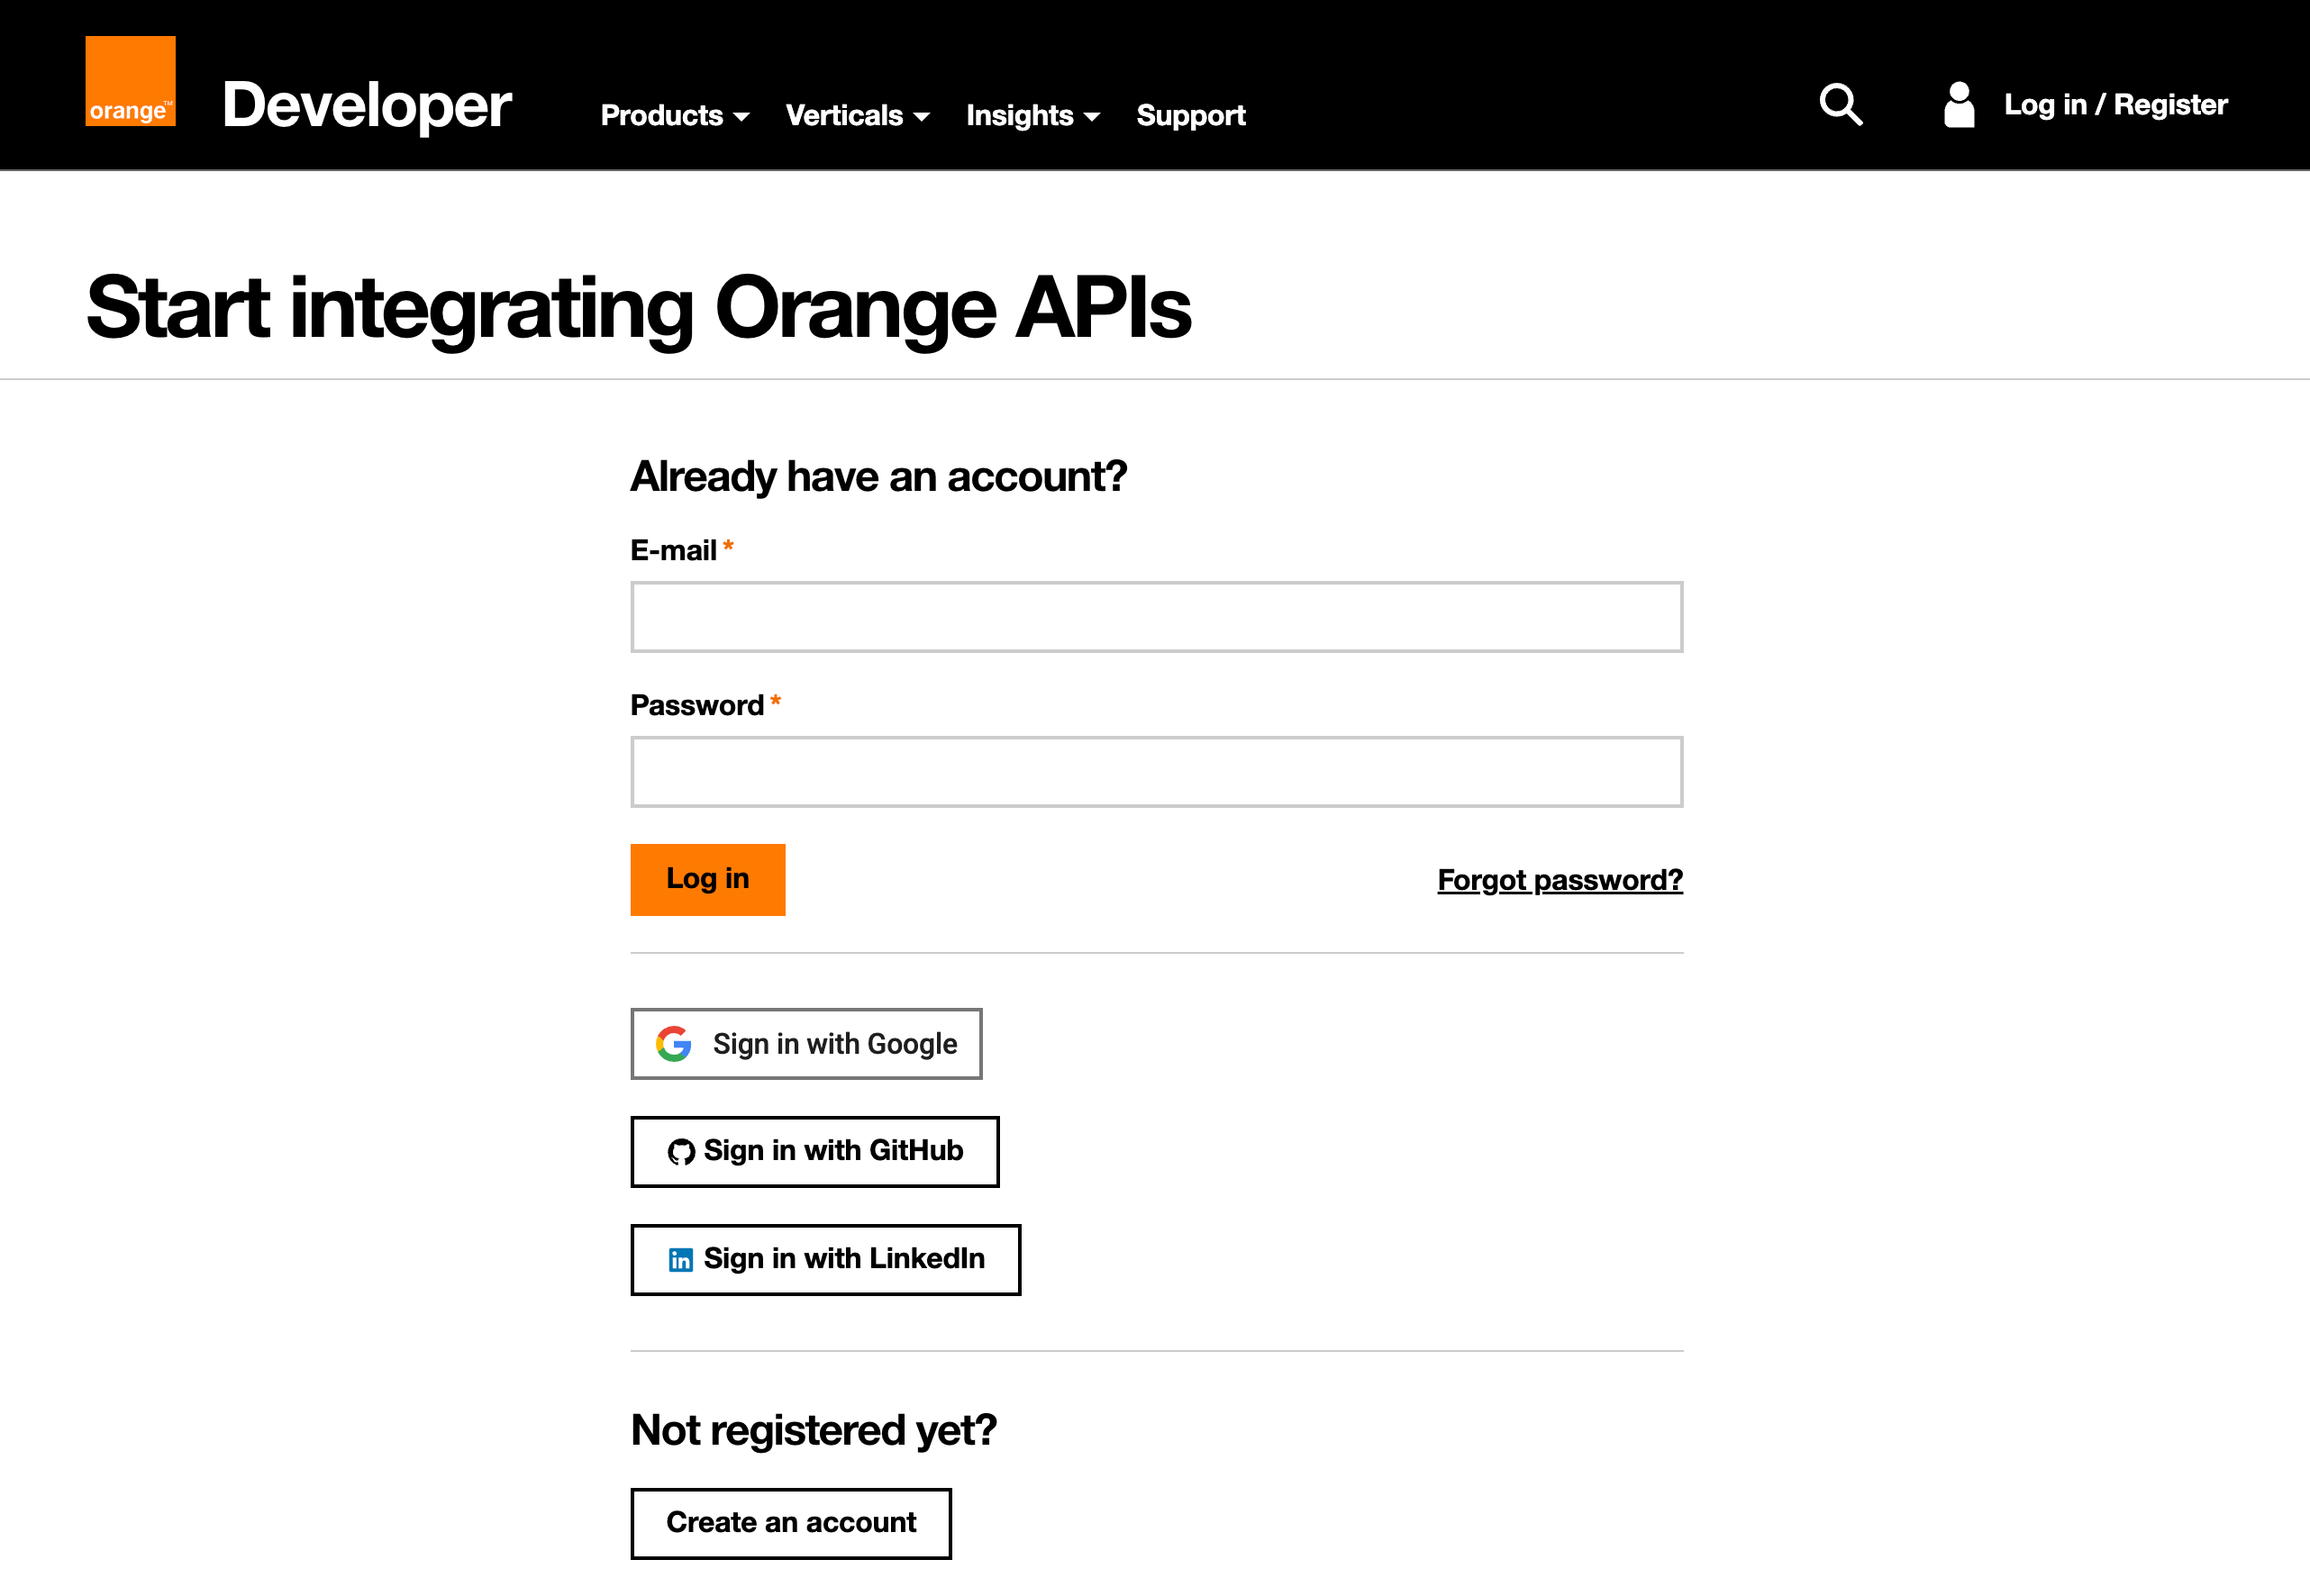Image resolution: width=2310 pixels, height=1596 pixels.
Task: Click the Orange logo in the header
Action: (x=130, y=81)
